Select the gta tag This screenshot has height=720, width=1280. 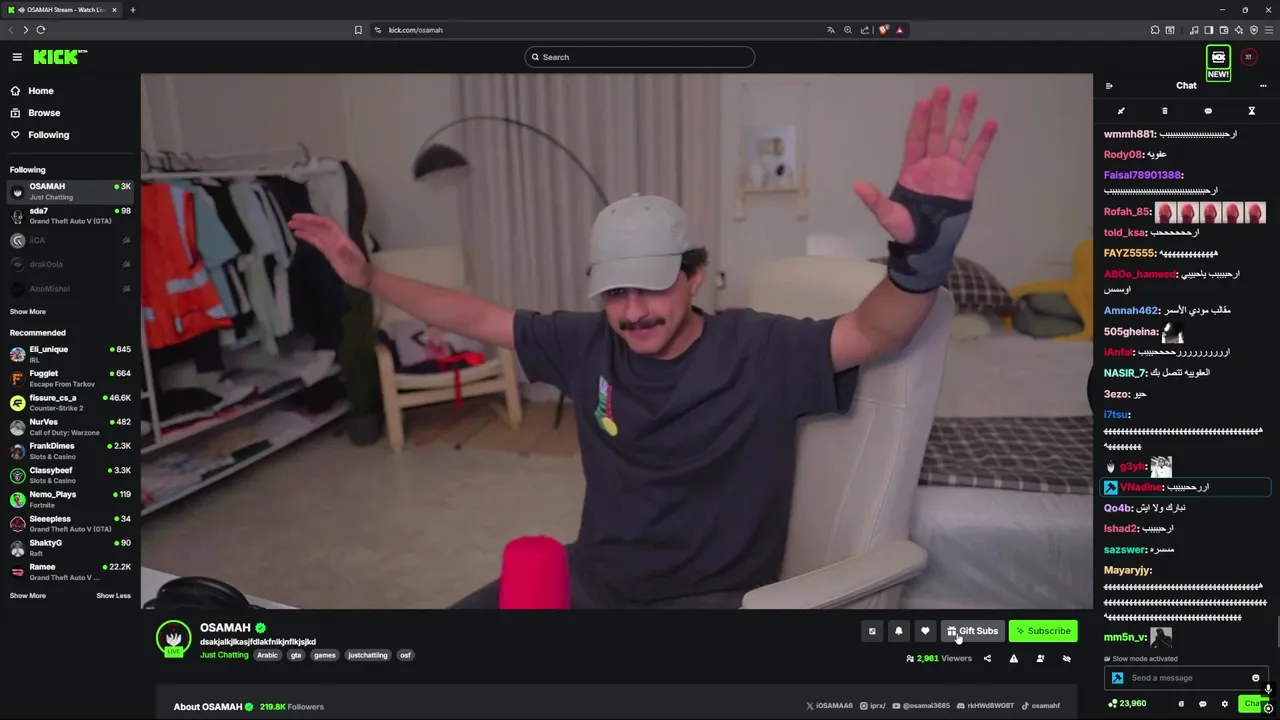pos(295,655)
